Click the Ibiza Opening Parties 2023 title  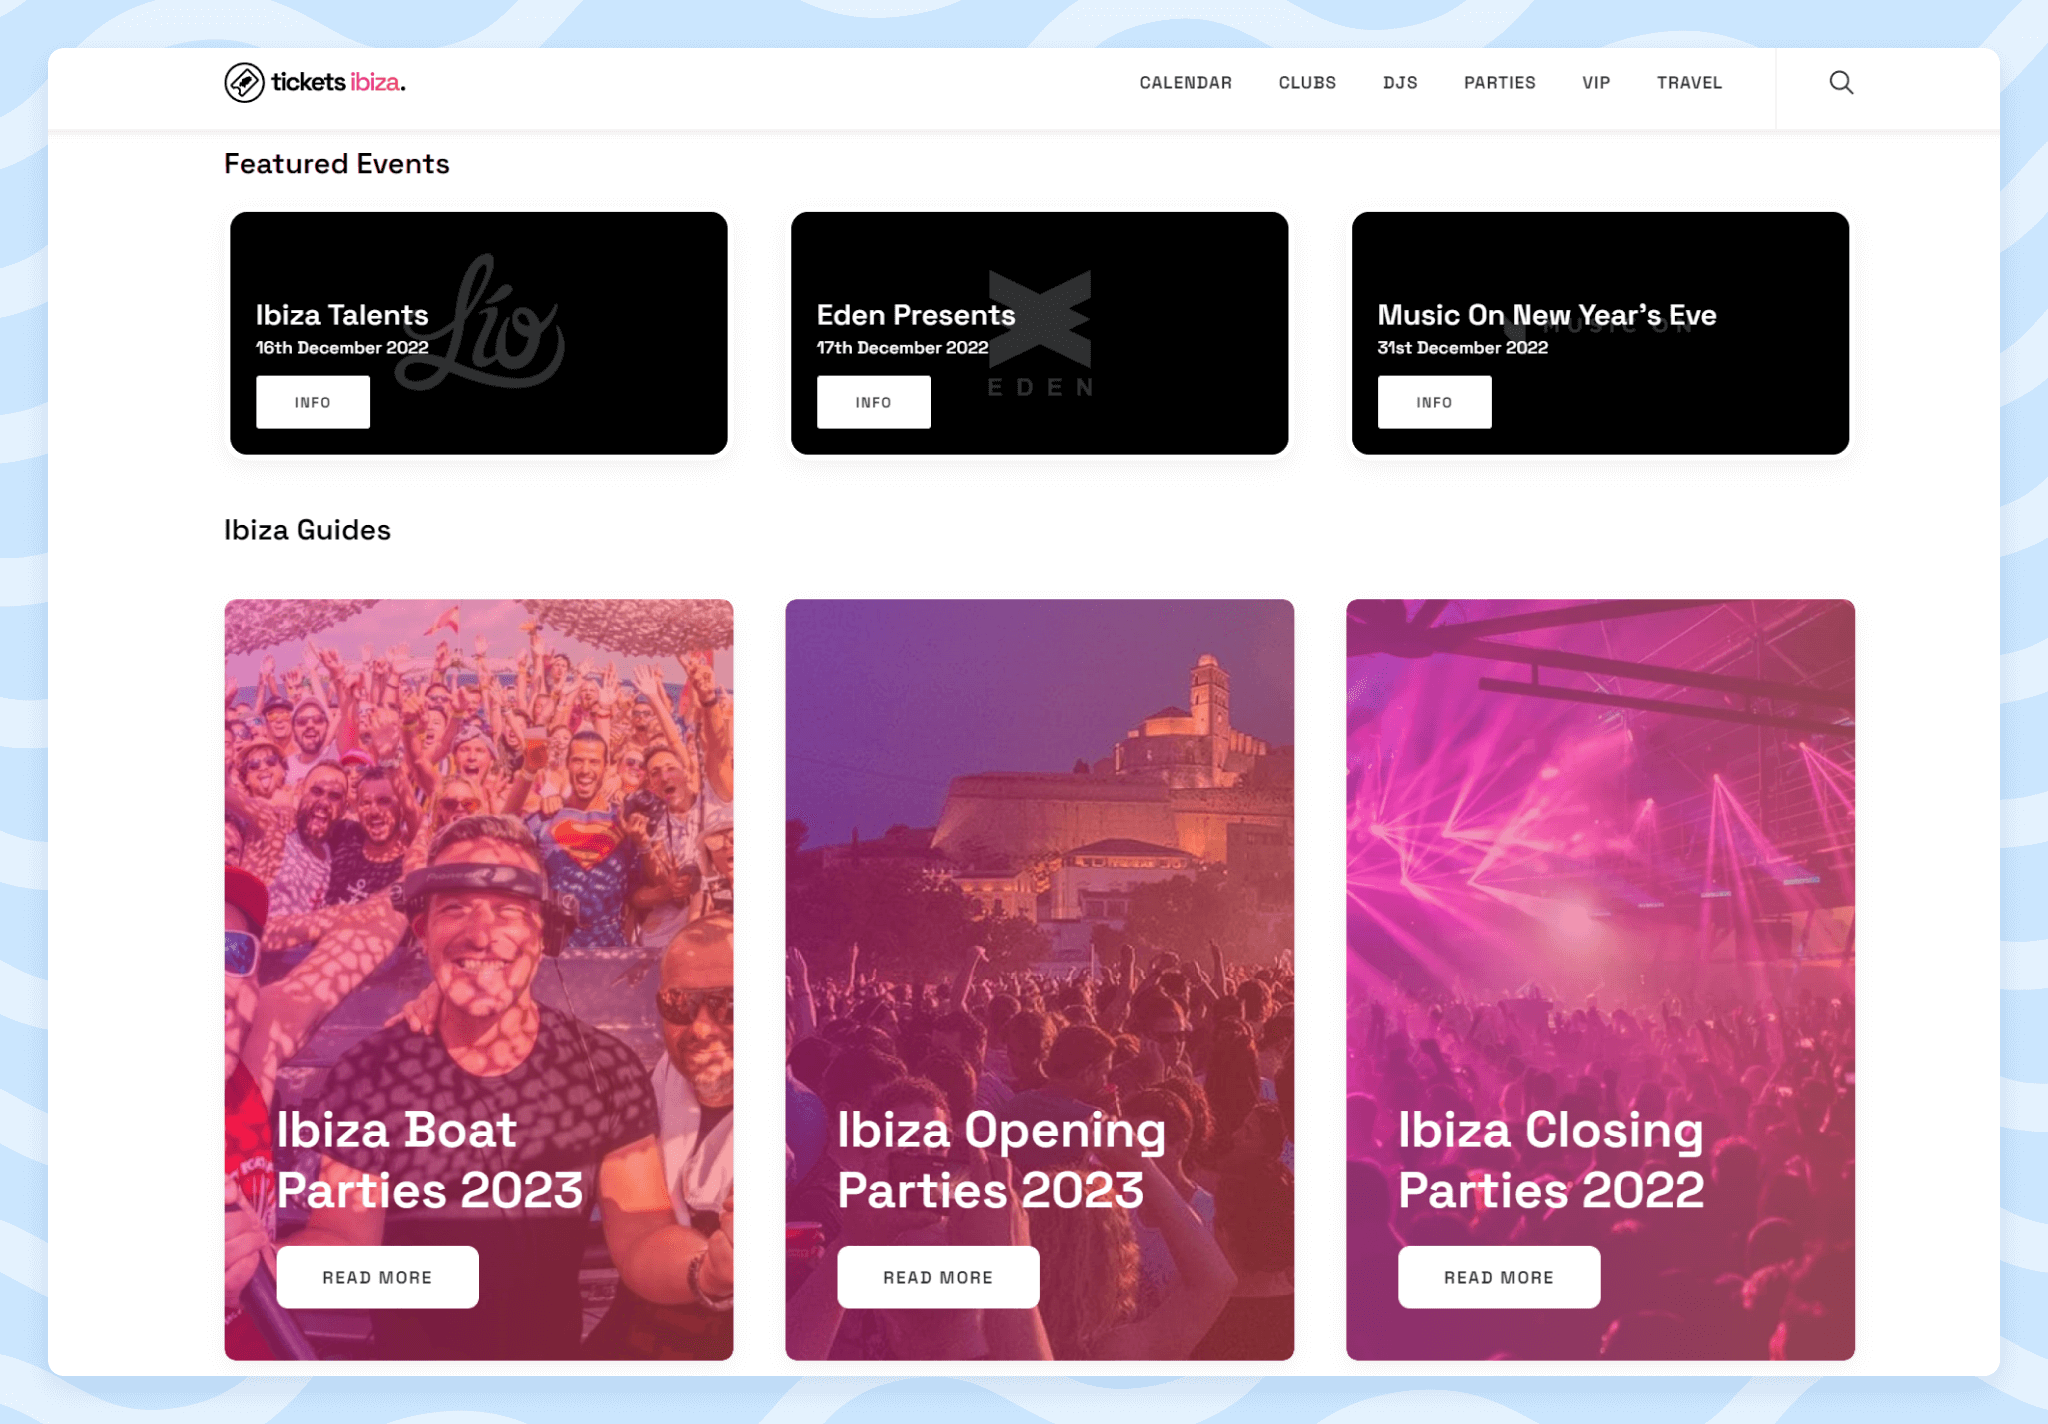point(1002,1160)
